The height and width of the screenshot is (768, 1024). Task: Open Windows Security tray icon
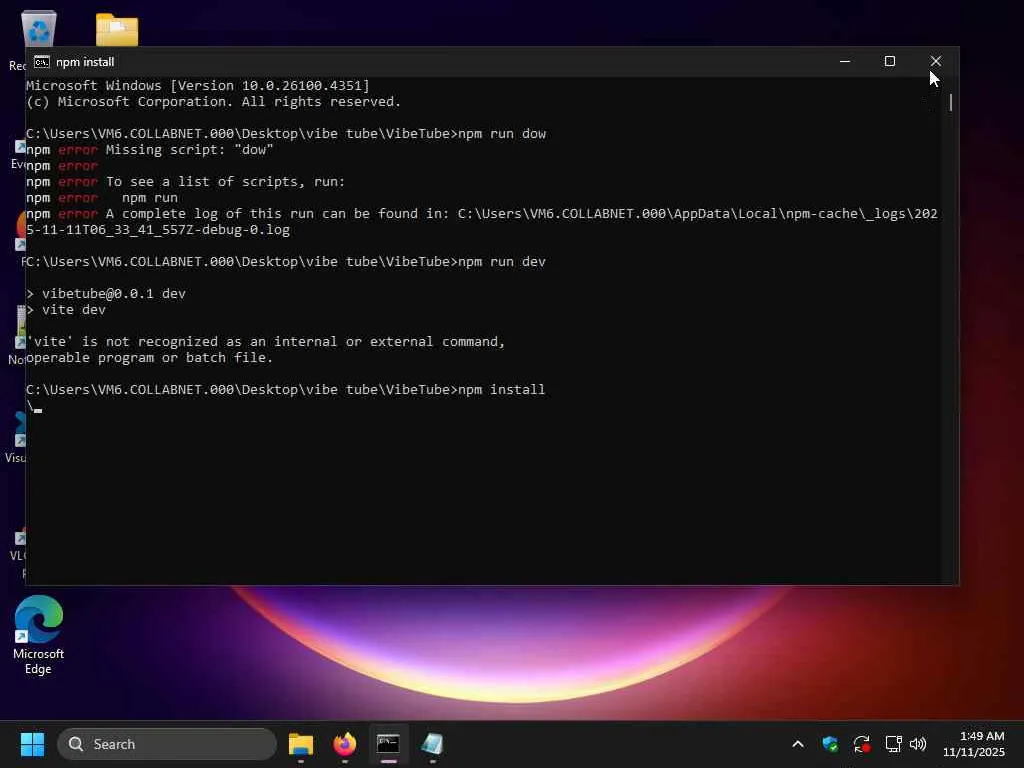point(830,744)
